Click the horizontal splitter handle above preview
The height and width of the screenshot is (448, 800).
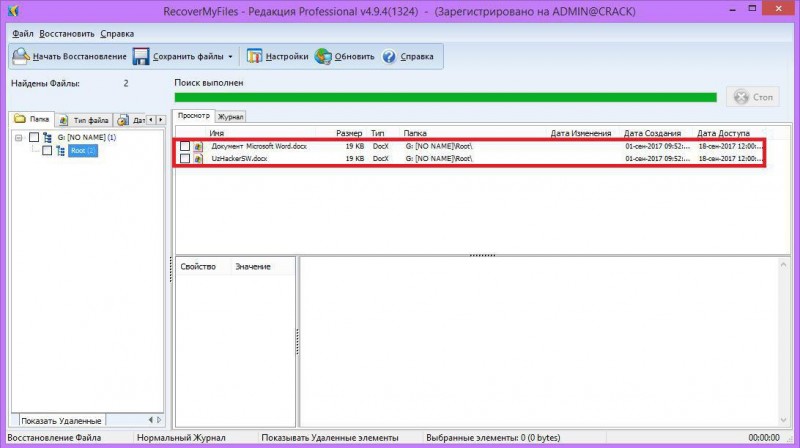pos(482,255)
